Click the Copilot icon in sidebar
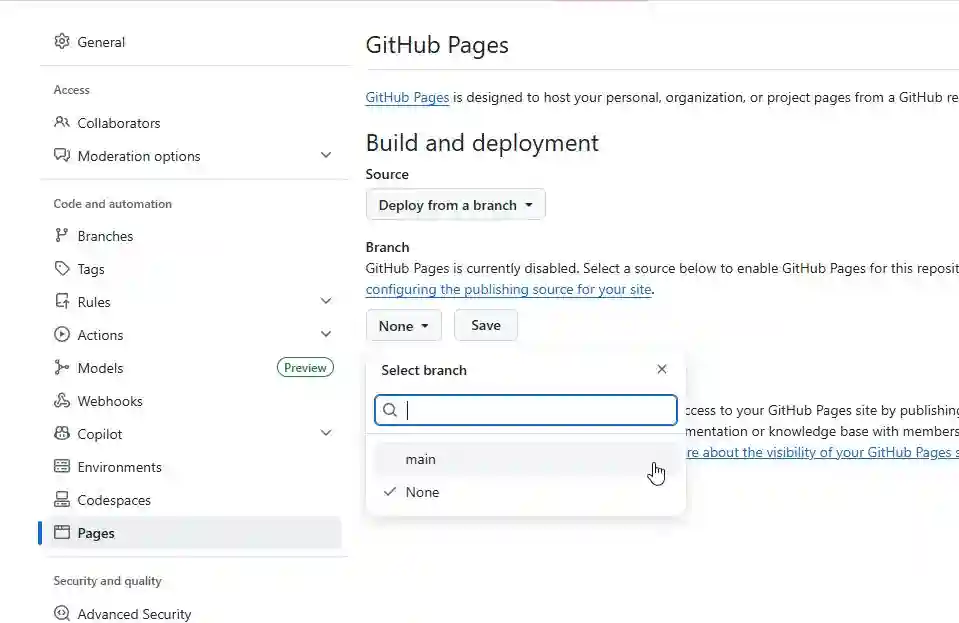 click(62, 433)
